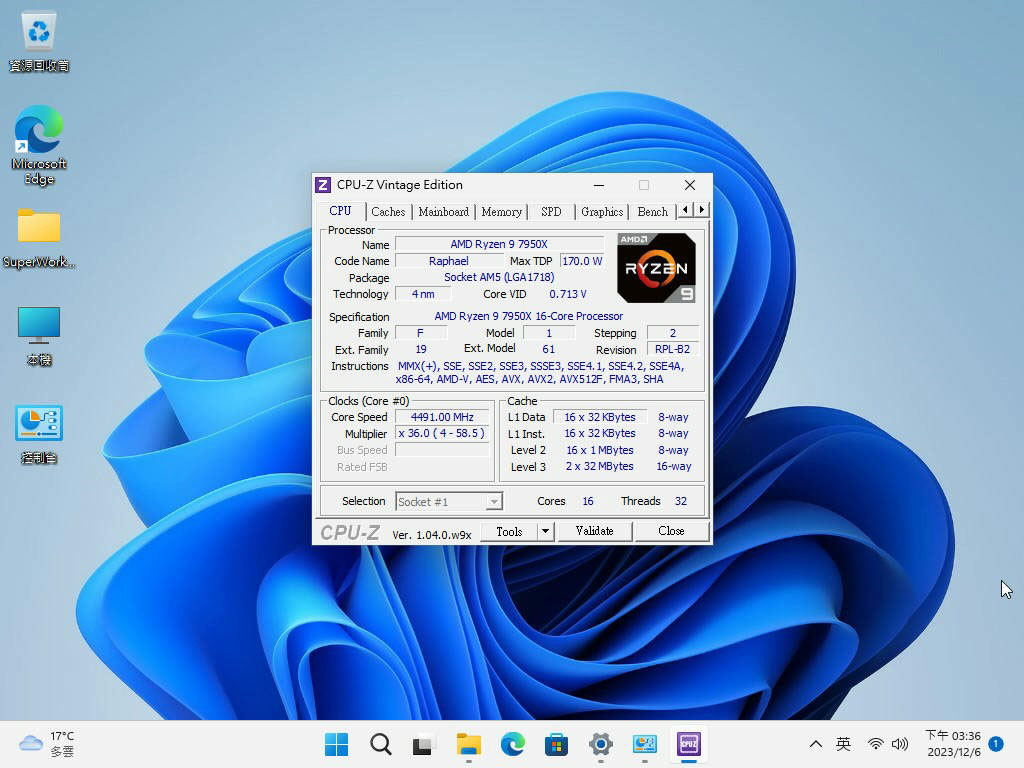
Task: Click the CPU-Z logo at window bottom-left
Action: tap(349, 531)
